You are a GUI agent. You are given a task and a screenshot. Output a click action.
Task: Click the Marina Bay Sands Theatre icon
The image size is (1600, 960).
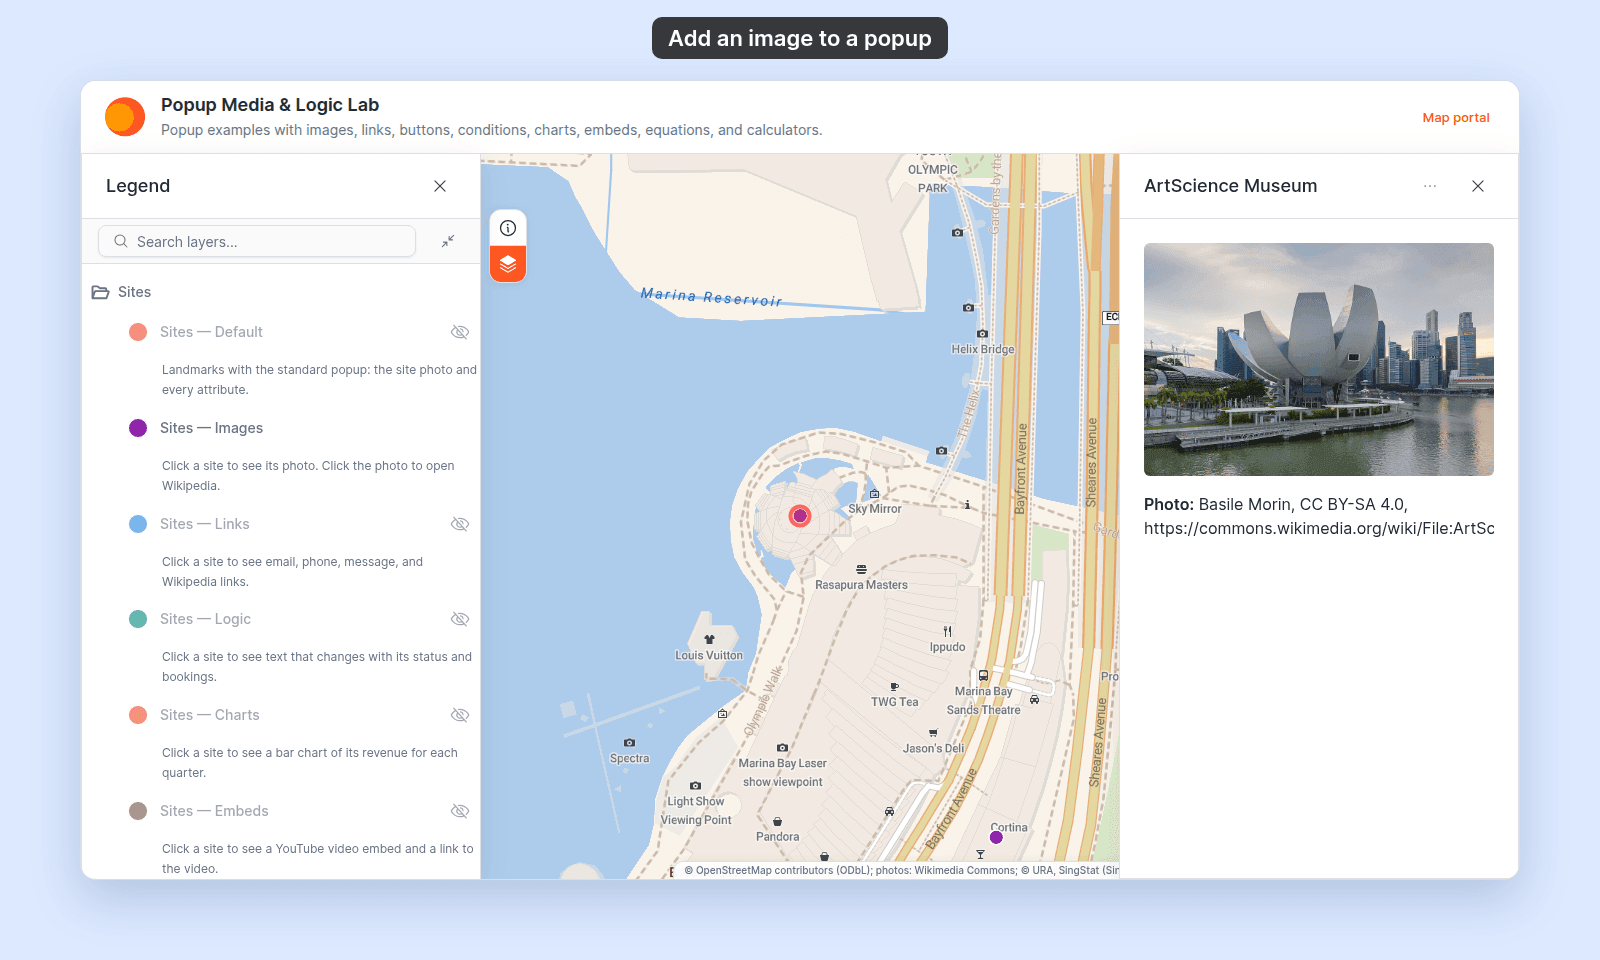point(983,675)
